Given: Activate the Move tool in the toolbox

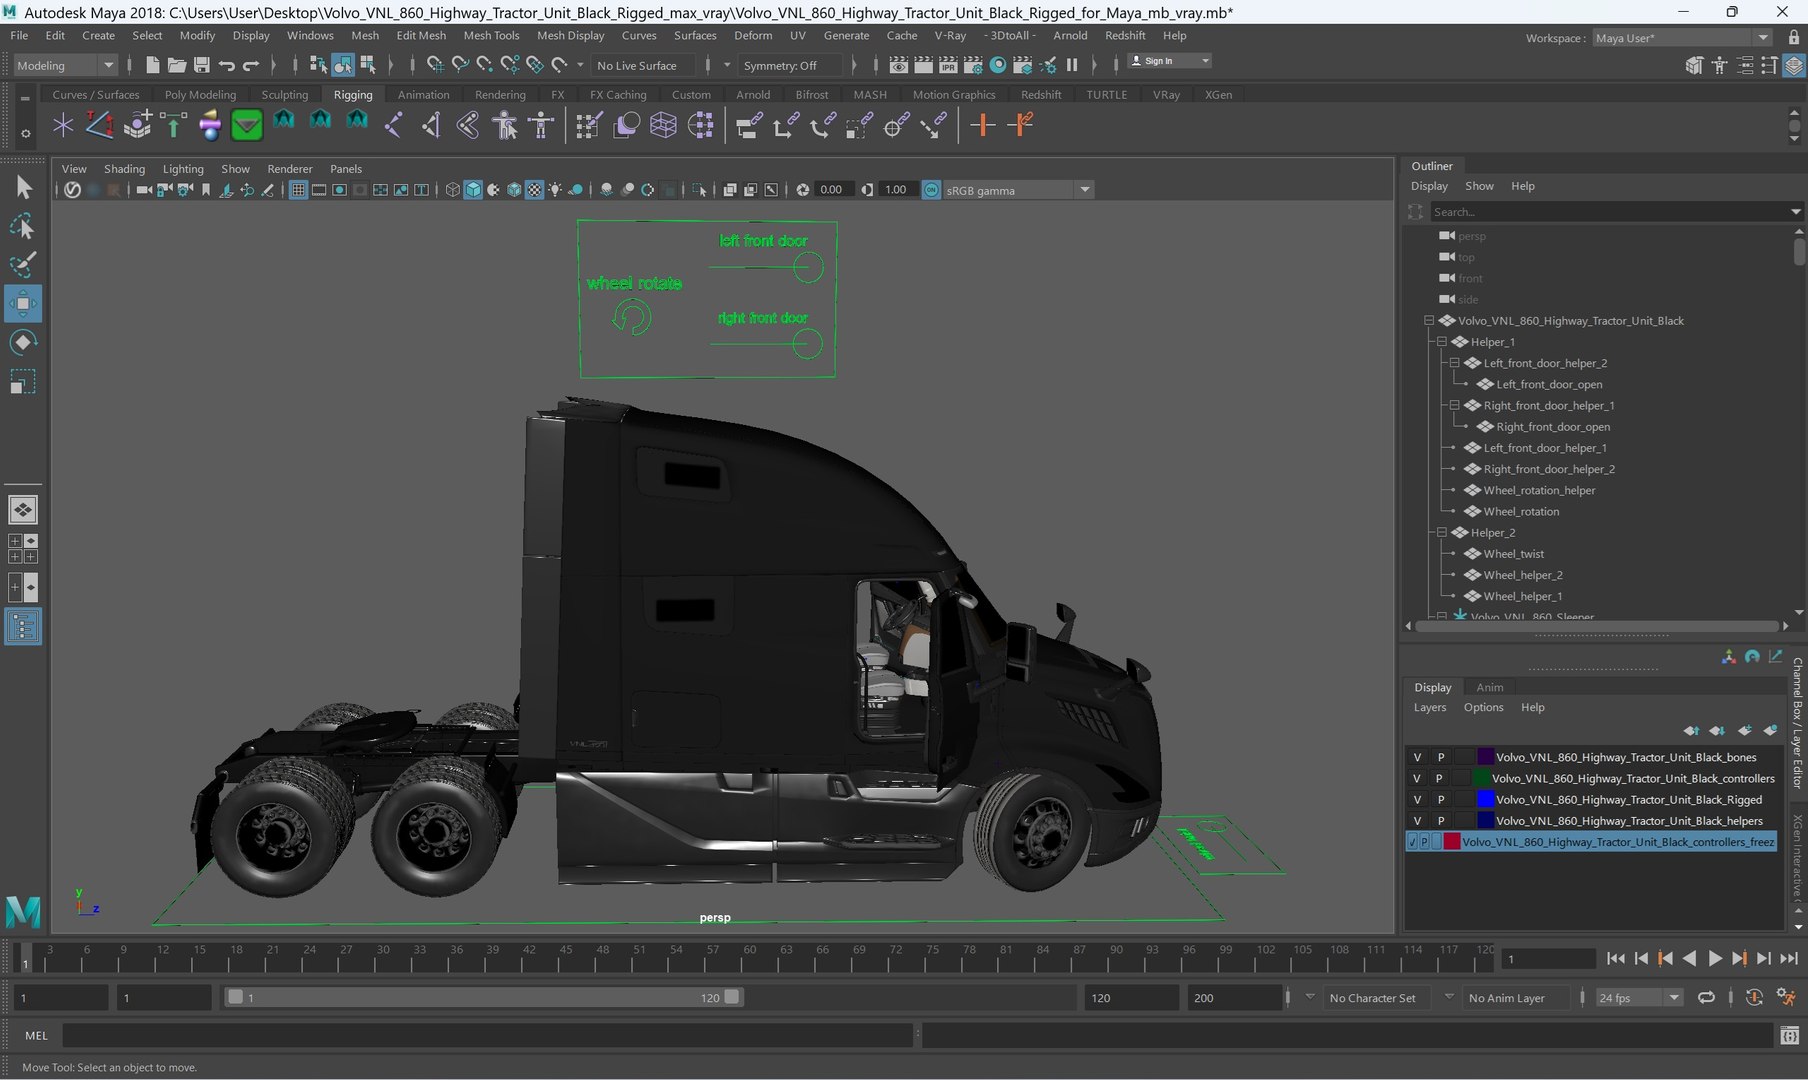Looking at the screenshot, I should pyautogui.click(x=23, y=303).
